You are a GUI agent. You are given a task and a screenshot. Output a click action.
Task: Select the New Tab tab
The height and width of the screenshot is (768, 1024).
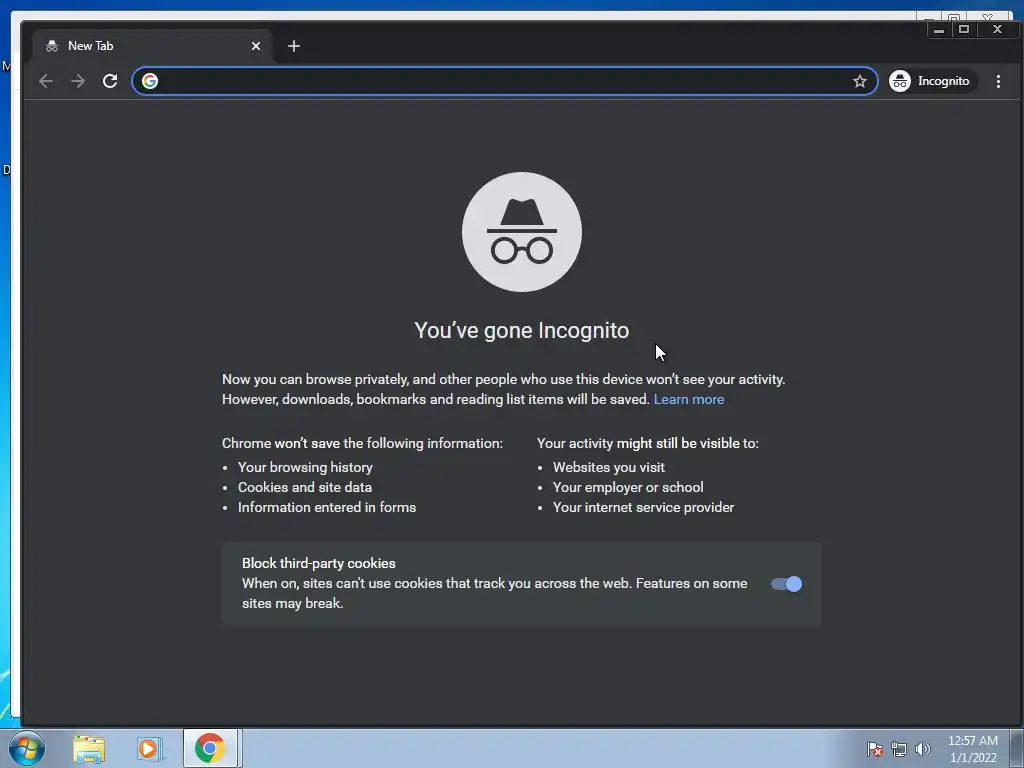[152, 46]
